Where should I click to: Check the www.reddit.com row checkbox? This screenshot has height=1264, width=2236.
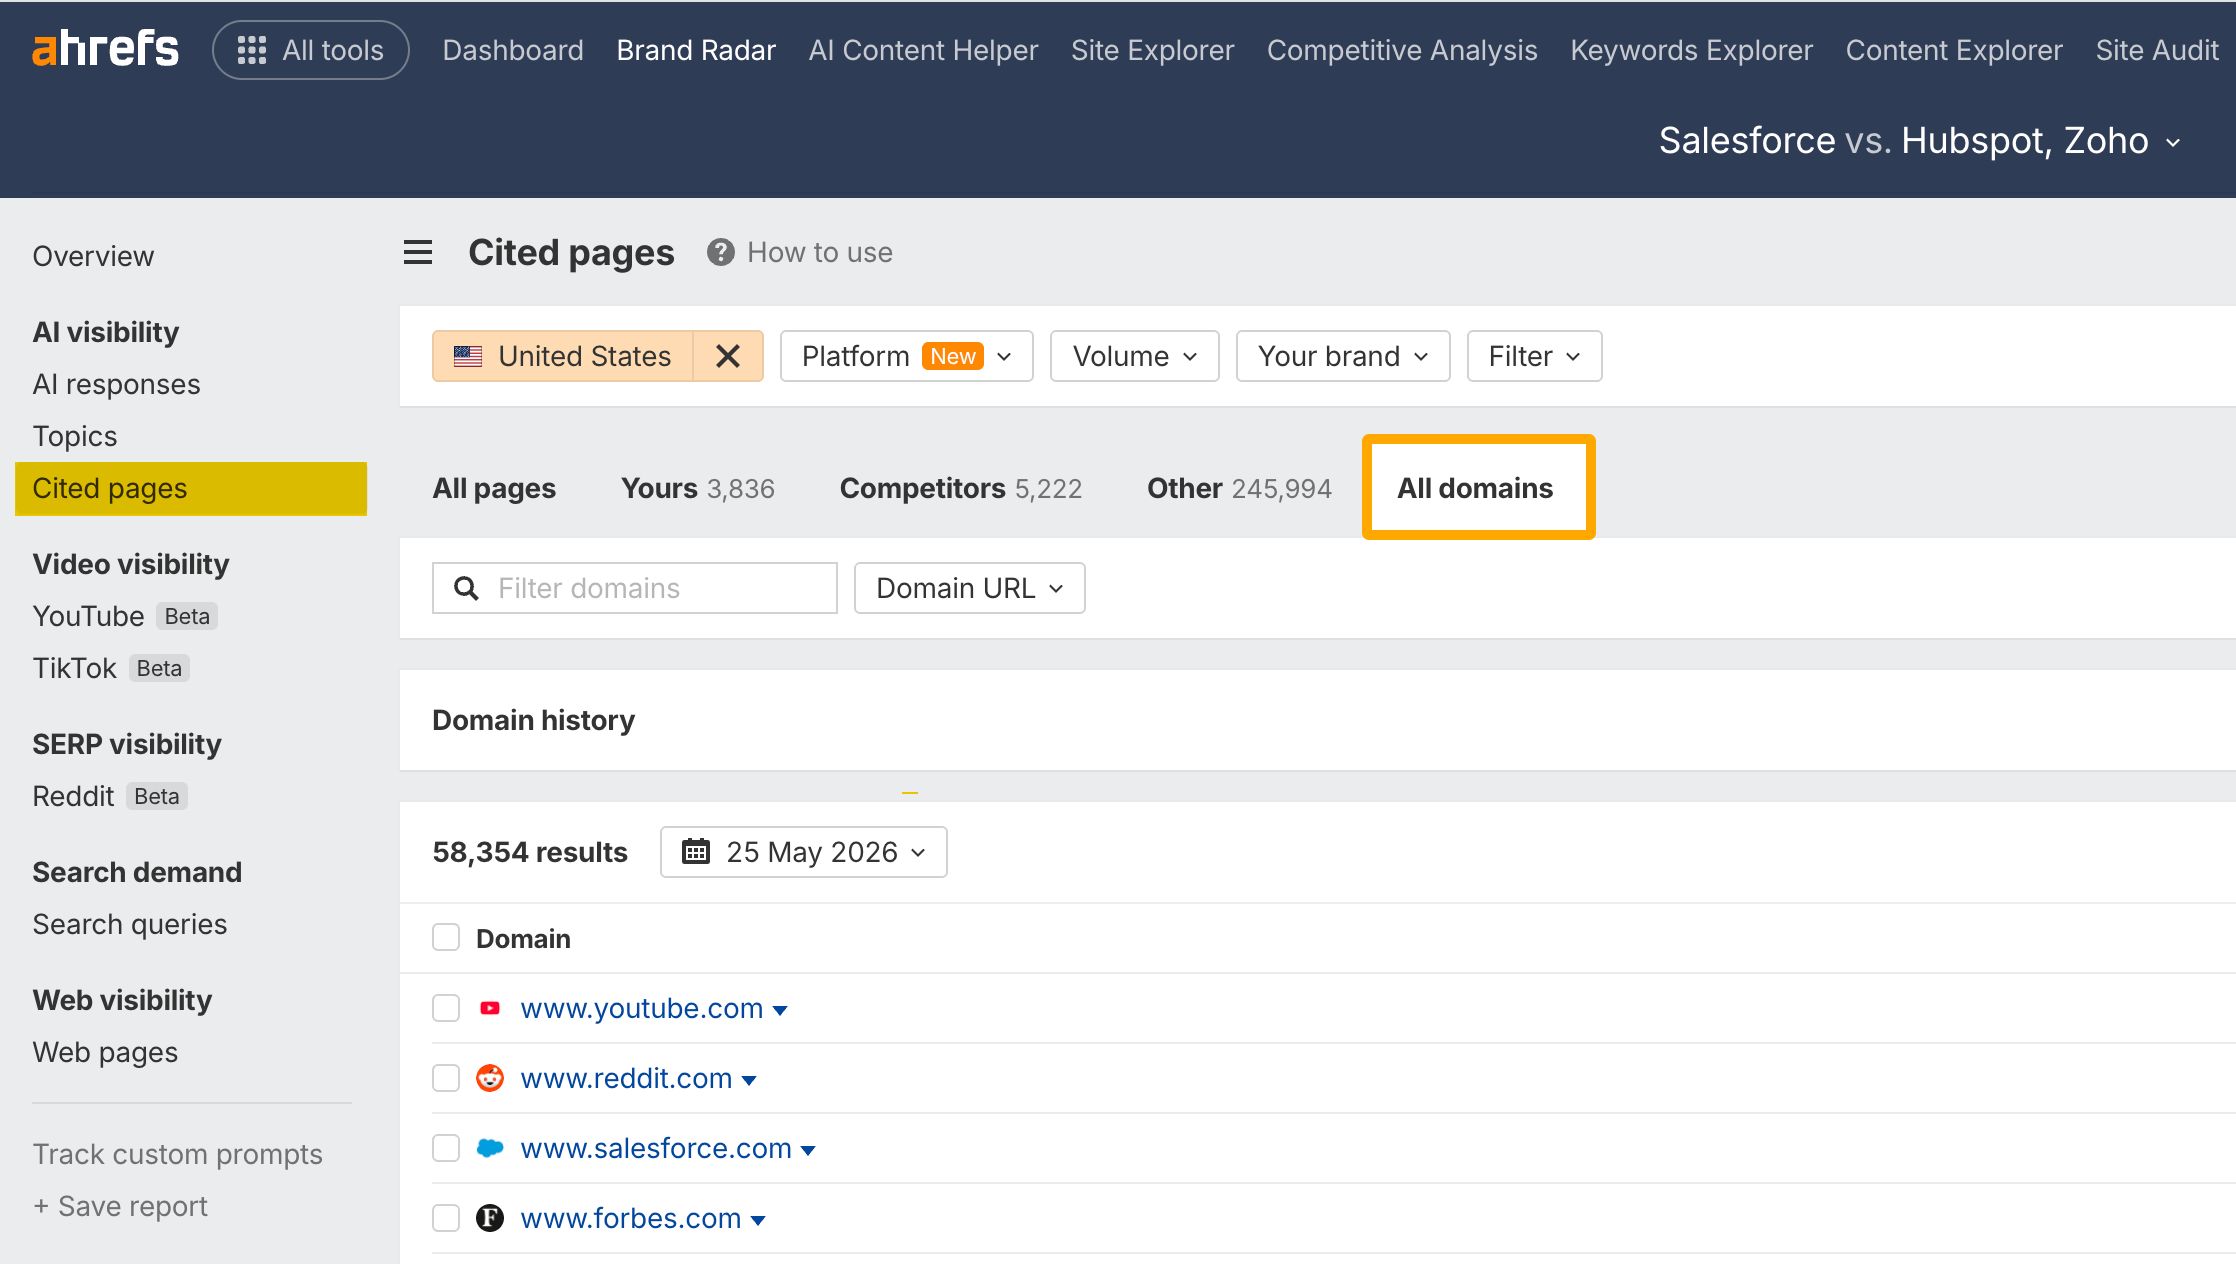click(446, 1078)
